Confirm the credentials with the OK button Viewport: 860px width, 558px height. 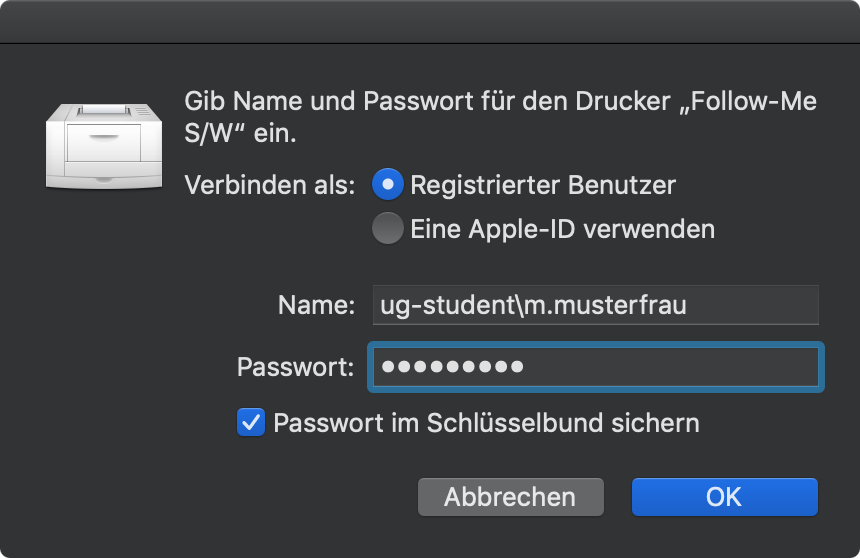[725, 497]
